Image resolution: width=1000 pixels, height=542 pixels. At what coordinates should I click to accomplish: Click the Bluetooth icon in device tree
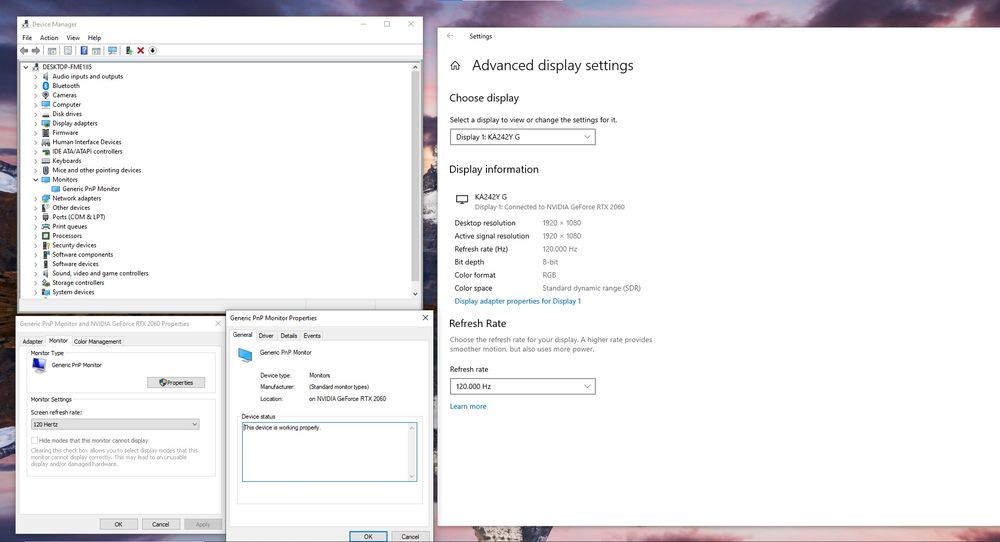pyautogui.click(x=46, y=85)
